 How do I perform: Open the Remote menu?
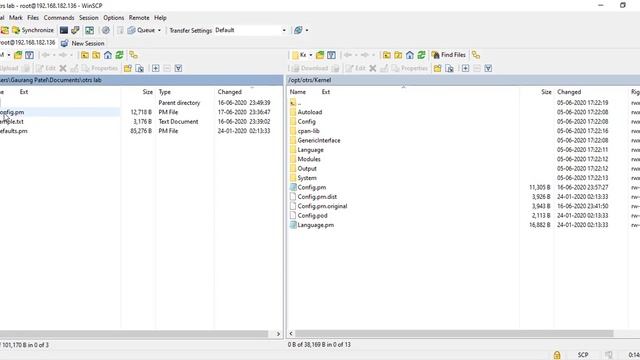[x=139, y=18]
